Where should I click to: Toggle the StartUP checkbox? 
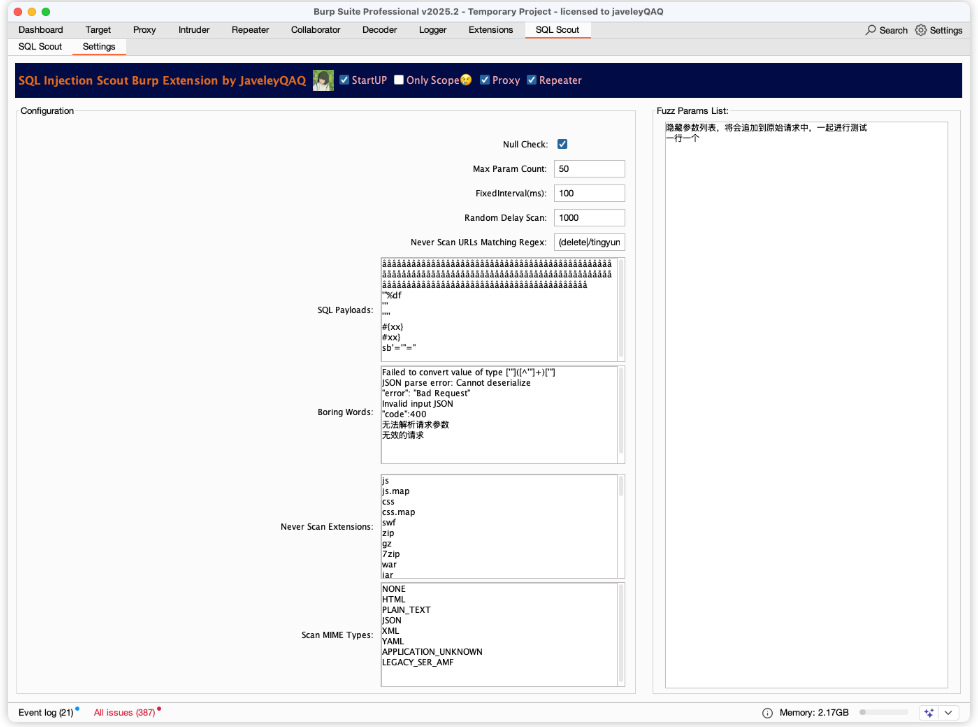[344, 80]
